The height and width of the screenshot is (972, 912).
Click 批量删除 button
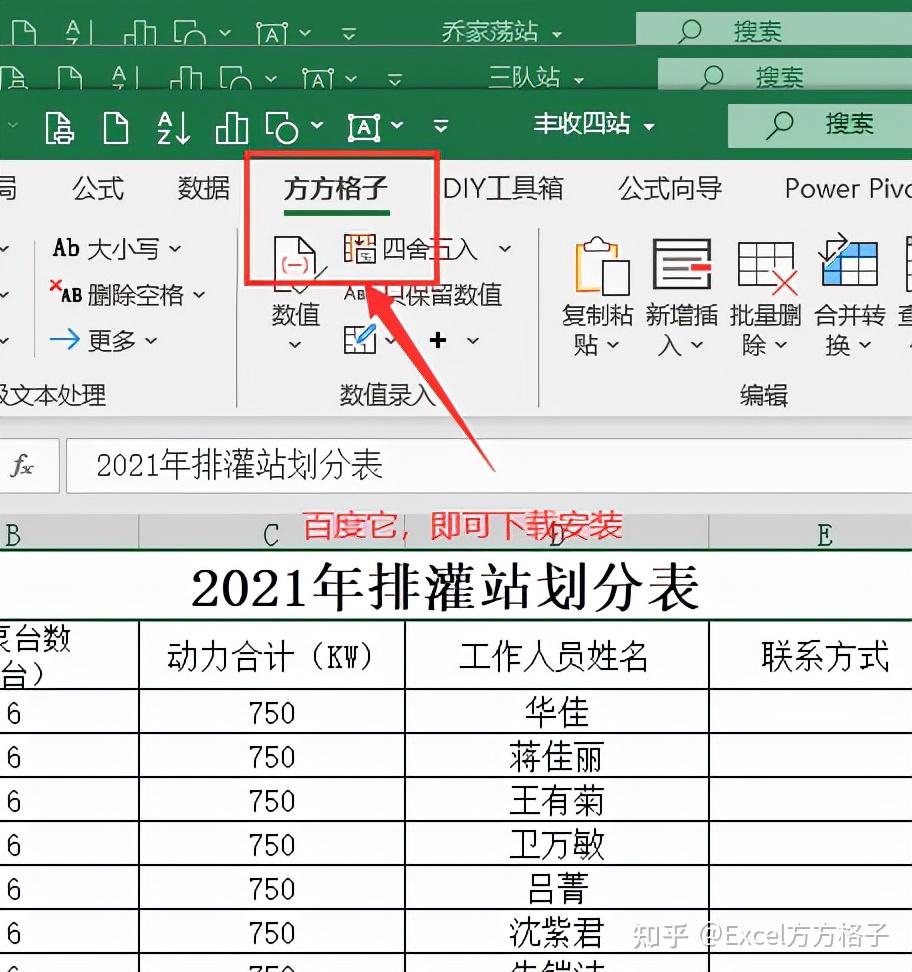[x=765, y=297]
